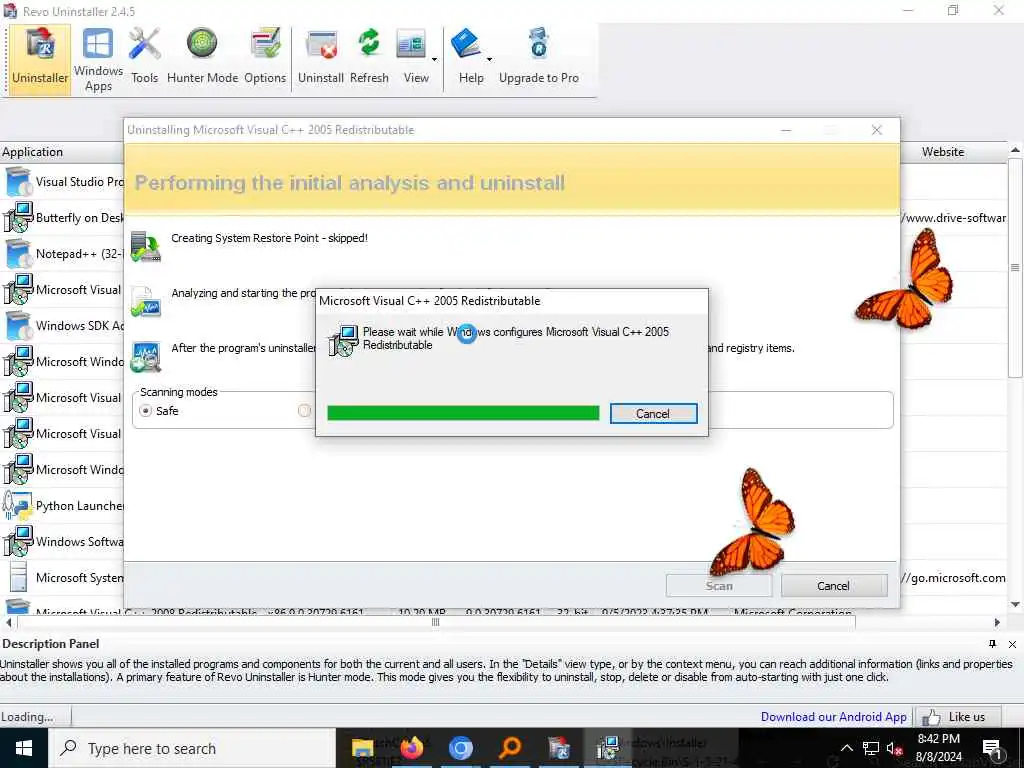Click the muted volume tray icon
The width and height of the screenshot is (1024, 768).
pos(894,748)
